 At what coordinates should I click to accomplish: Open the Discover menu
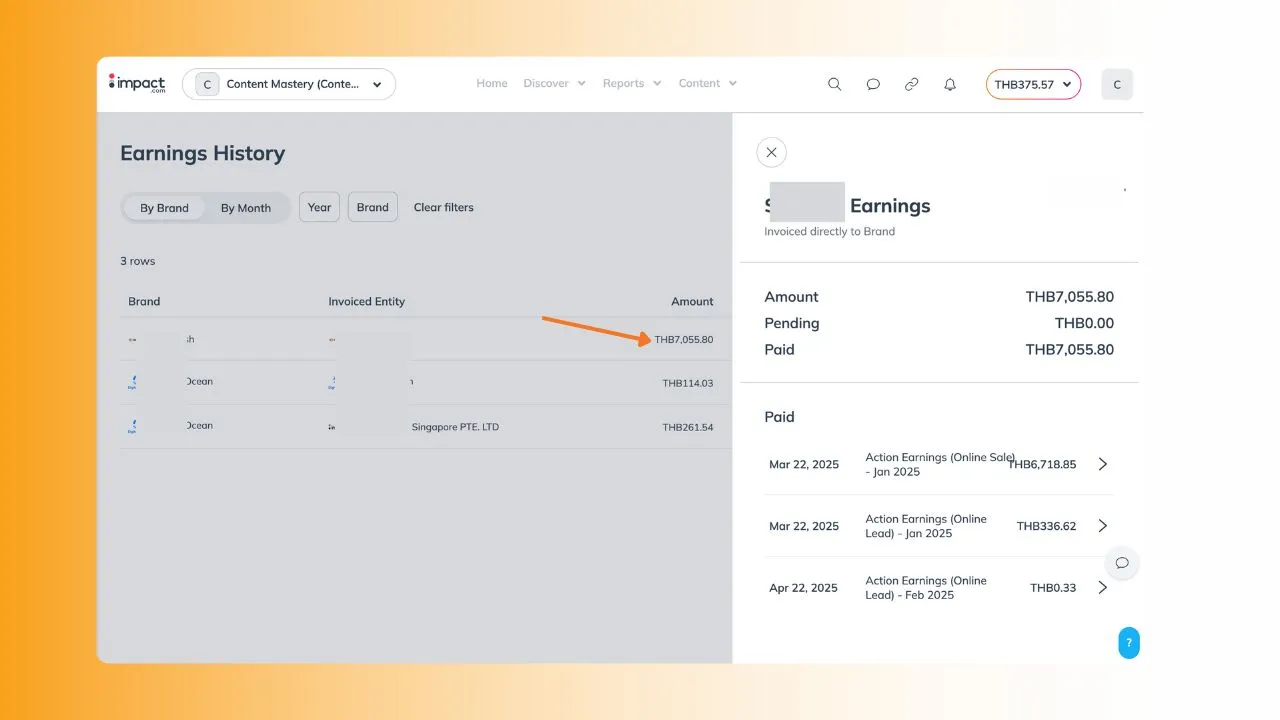tap(554, 84)
